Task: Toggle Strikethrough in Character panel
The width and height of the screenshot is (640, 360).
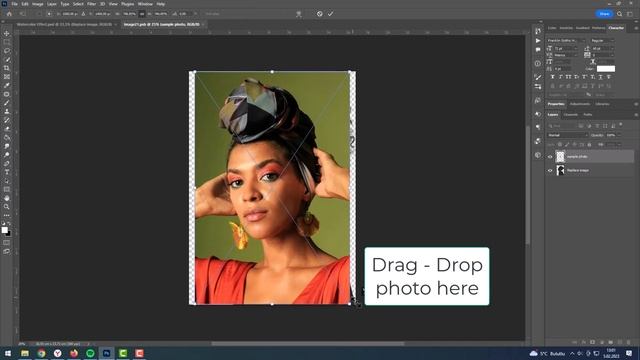Action: (609, 77)
